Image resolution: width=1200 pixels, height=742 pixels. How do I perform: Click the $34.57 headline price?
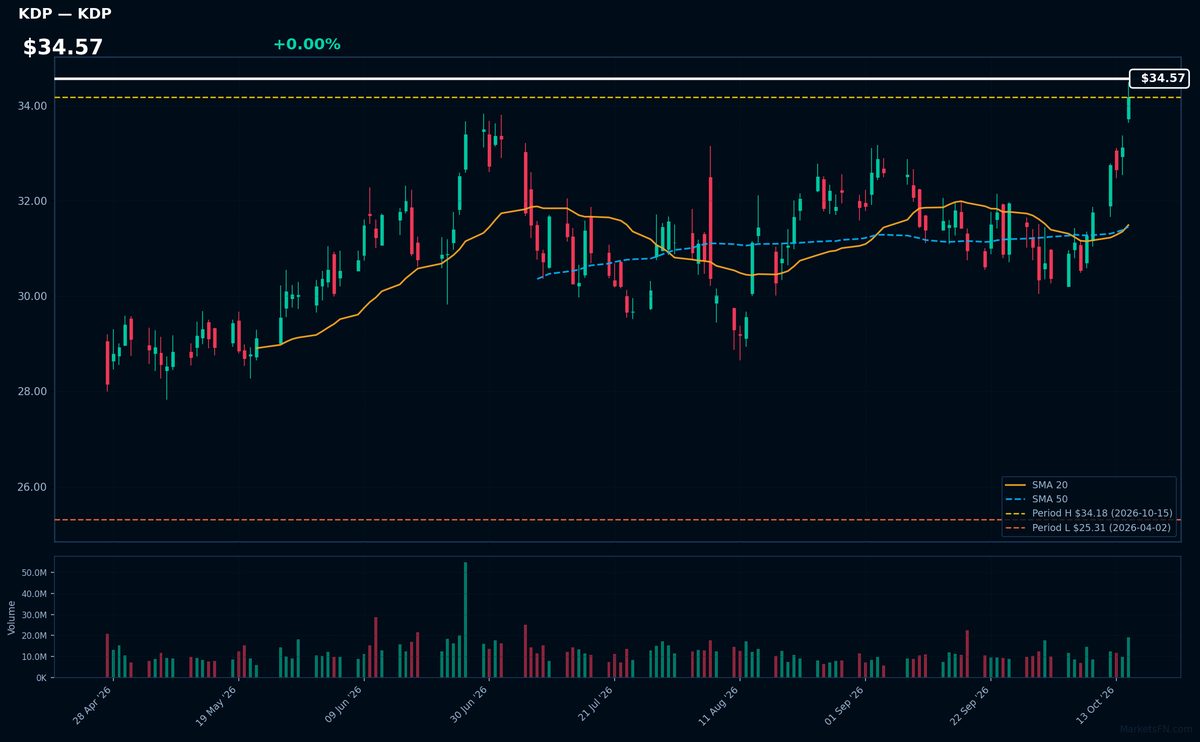pyautogui.click(x=63, y=47)
